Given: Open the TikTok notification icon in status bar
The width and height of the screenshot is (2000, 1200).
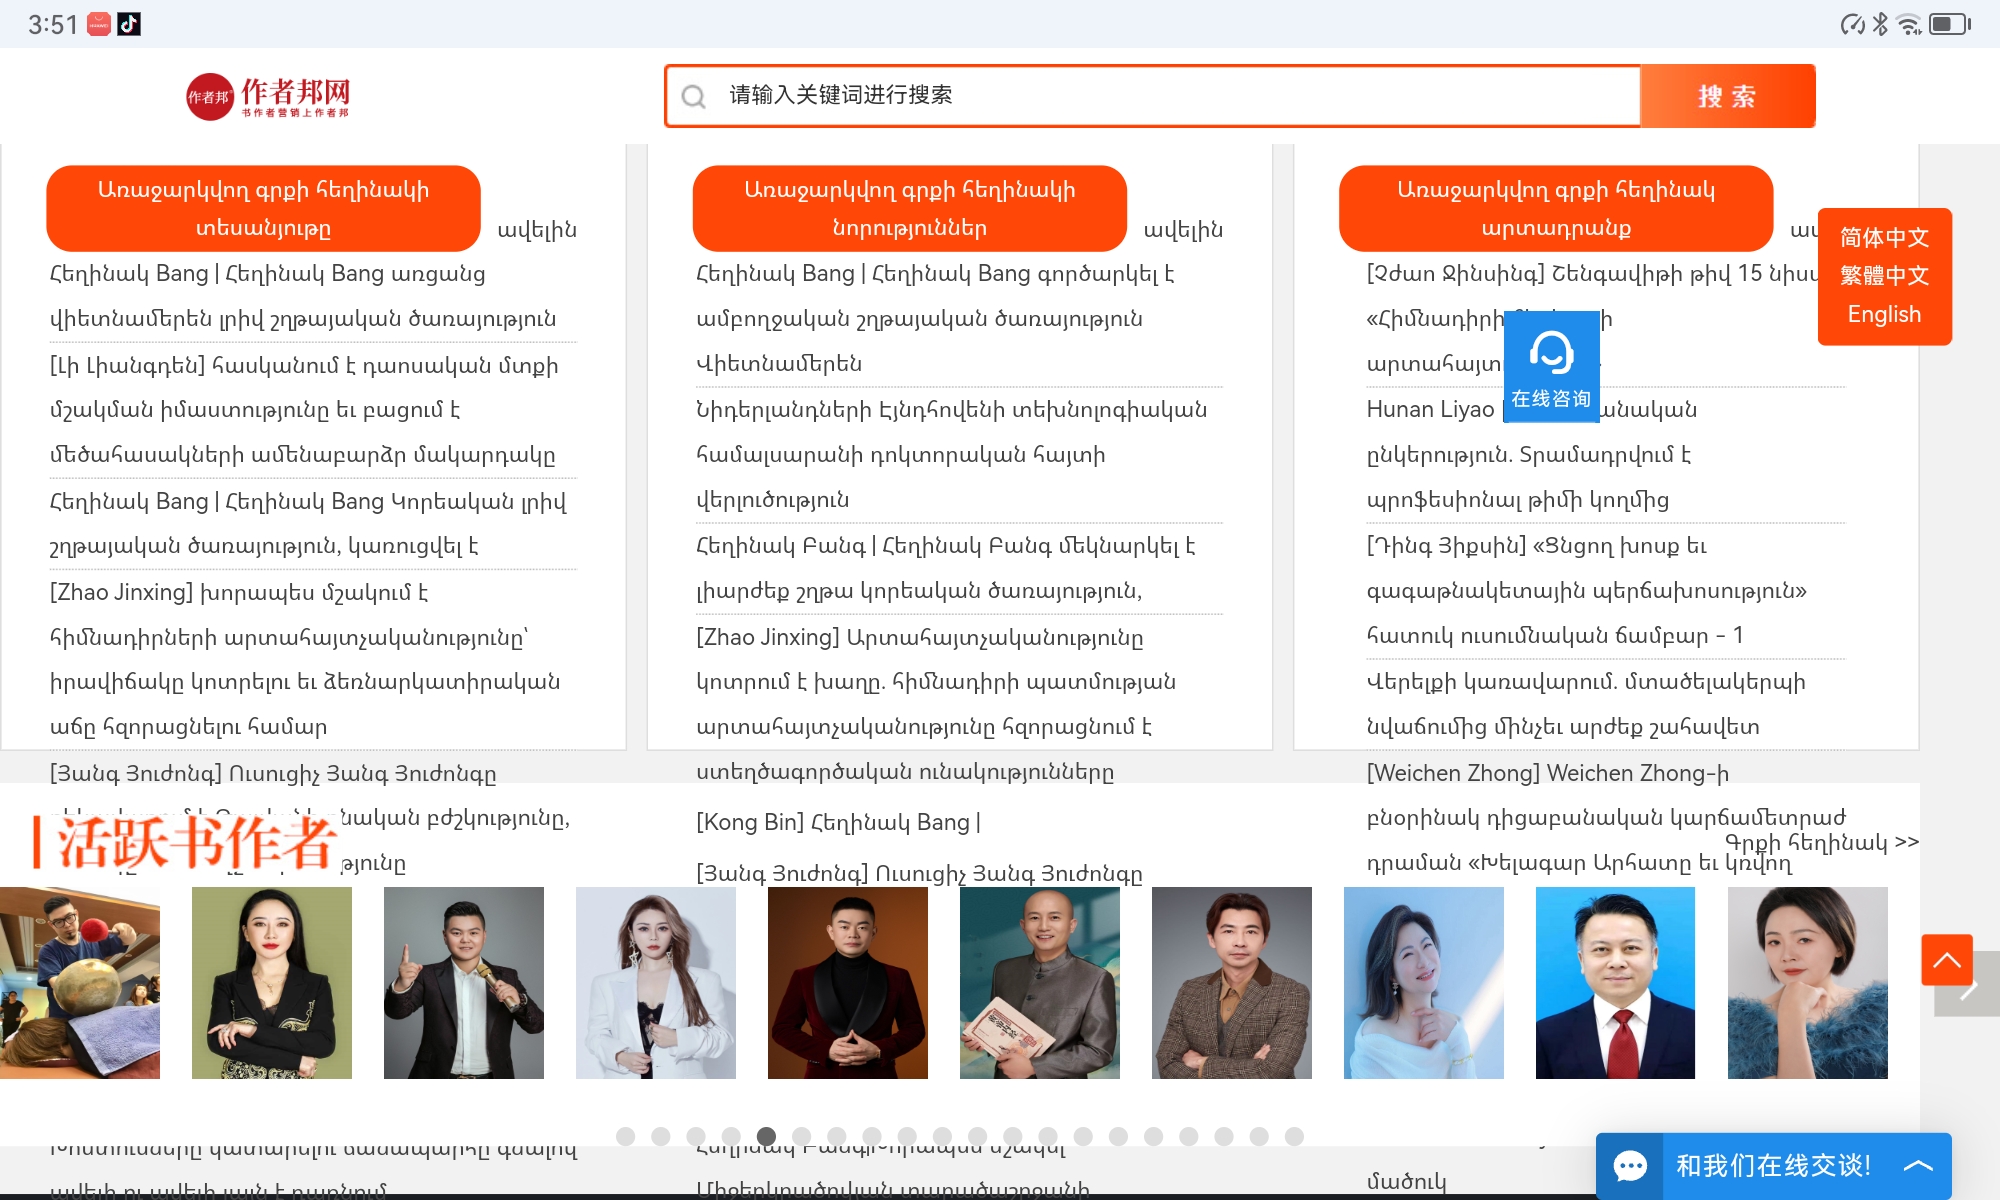Looking at the screenshot, I should [x=129, y=24].
